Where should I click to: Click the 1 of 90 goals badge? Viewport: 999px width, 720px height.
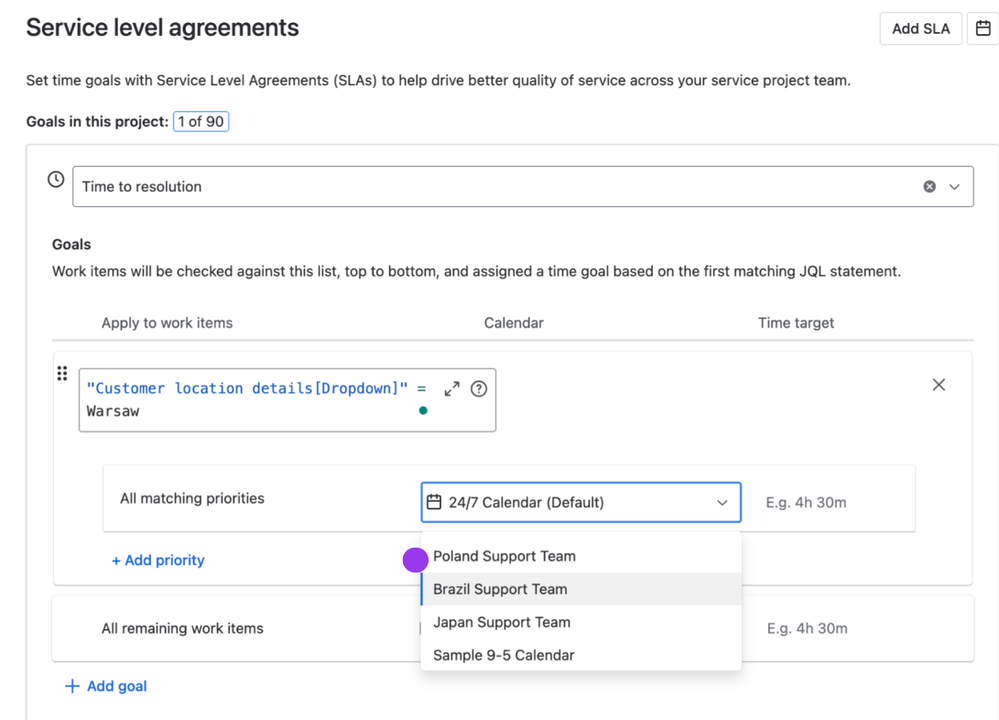[200, 121]
